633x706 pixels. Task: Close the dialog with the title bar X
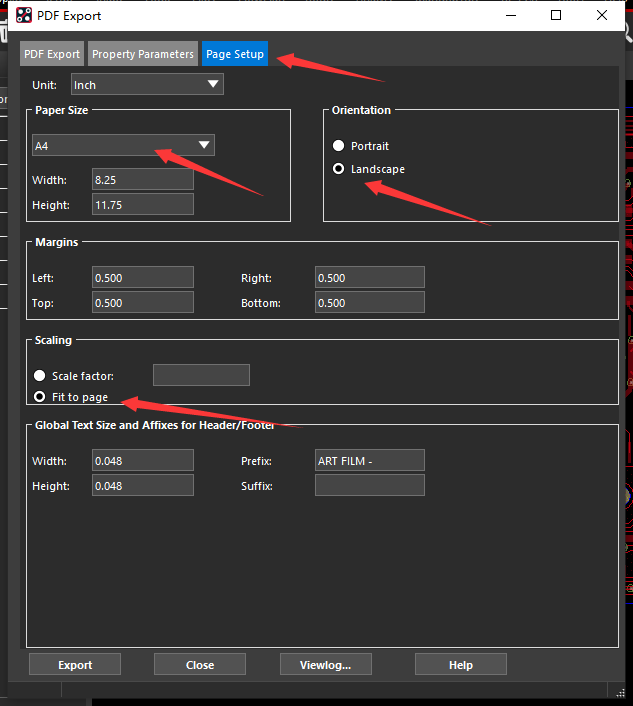point(602,15)
